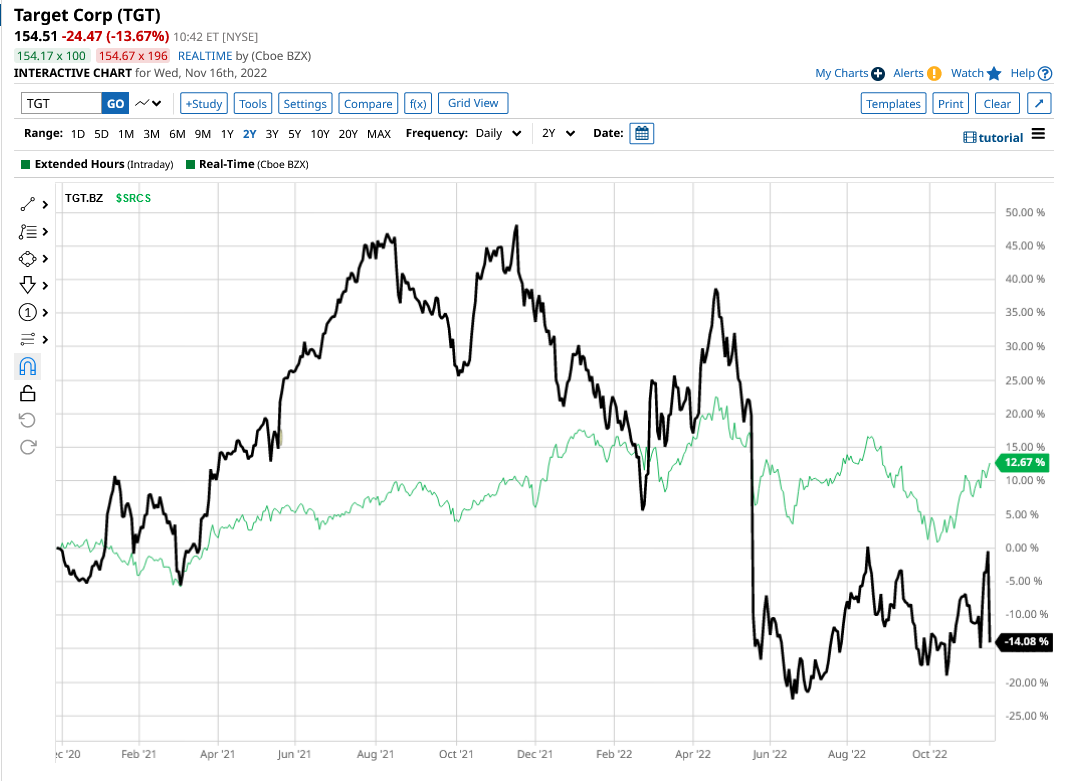Select the active 2Y range
This screenshot has width=1083, height=781.
pyautogui.click(x=249, y=134)
